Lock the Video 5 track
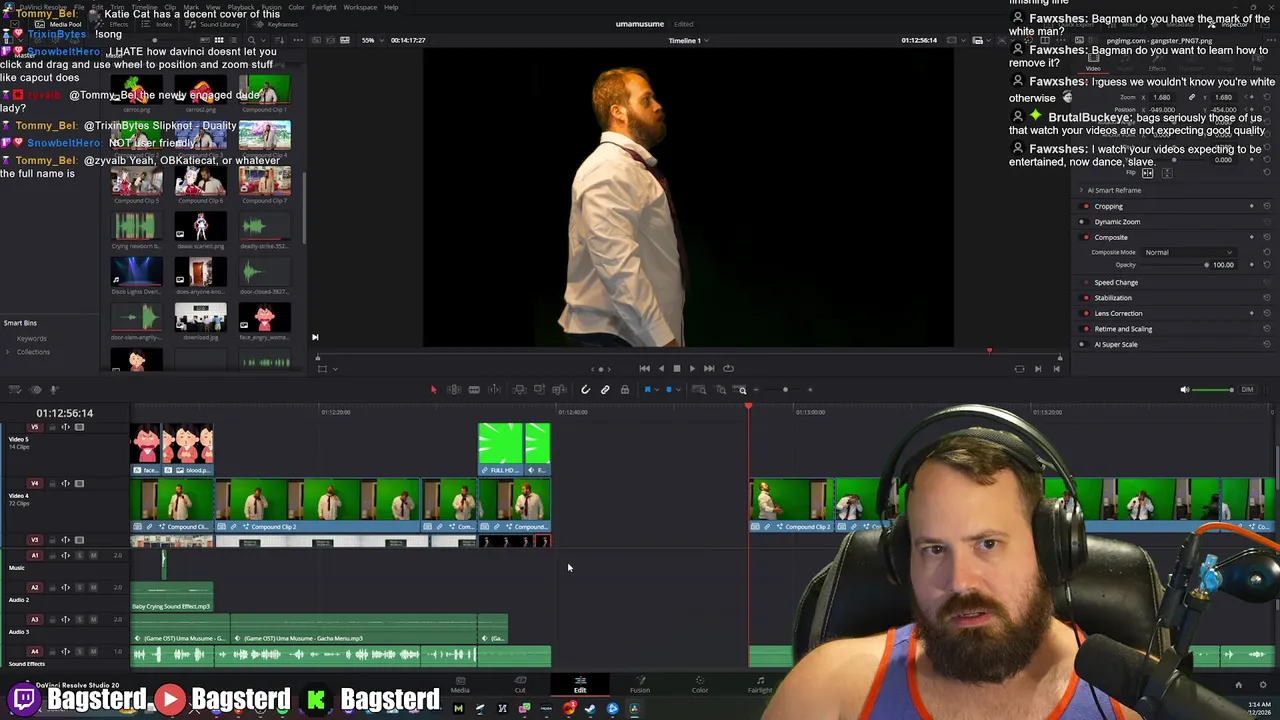The image size is (1280, 720). (51, 428)
